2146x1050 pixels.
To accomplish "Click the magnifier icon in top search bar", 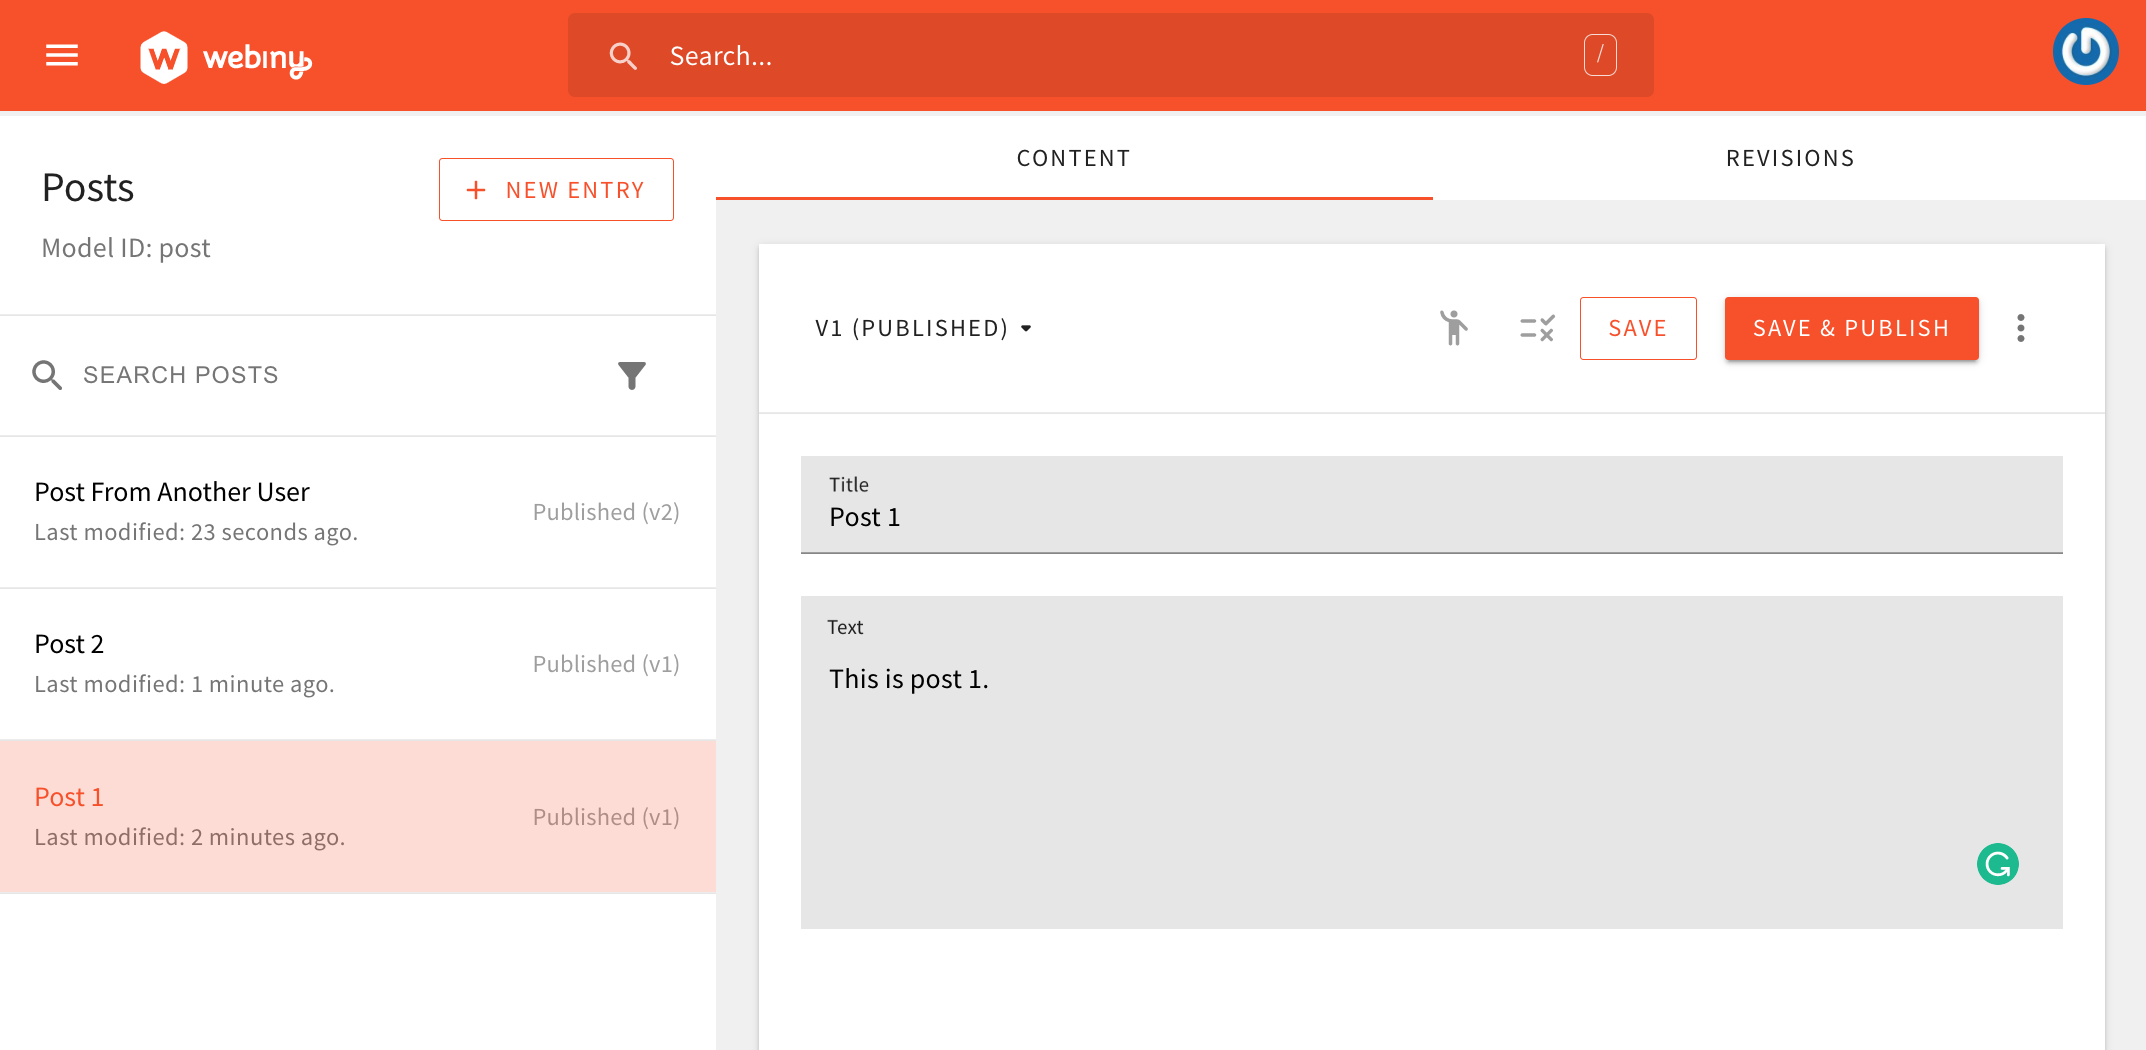I will tap(623, 56).
